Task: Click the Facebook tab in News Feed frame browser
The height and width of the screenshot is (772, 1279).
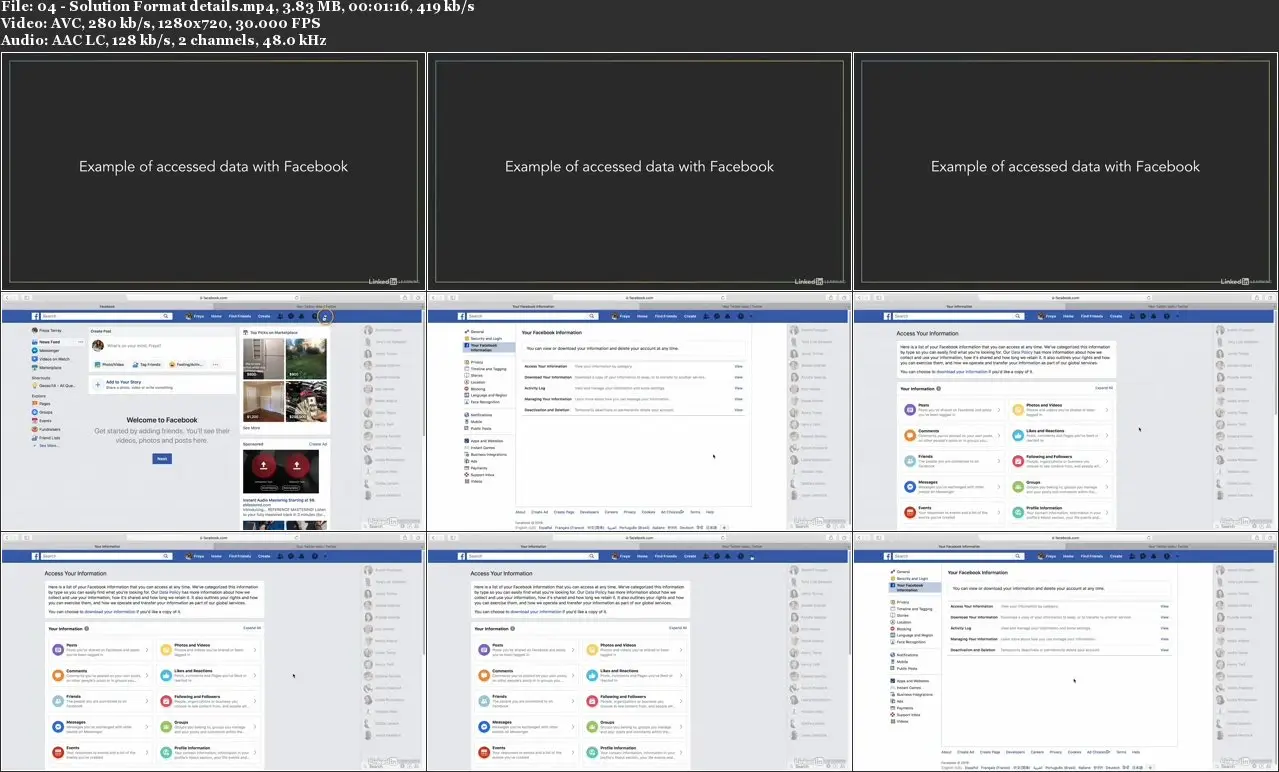Action: [x=107, y=306]
